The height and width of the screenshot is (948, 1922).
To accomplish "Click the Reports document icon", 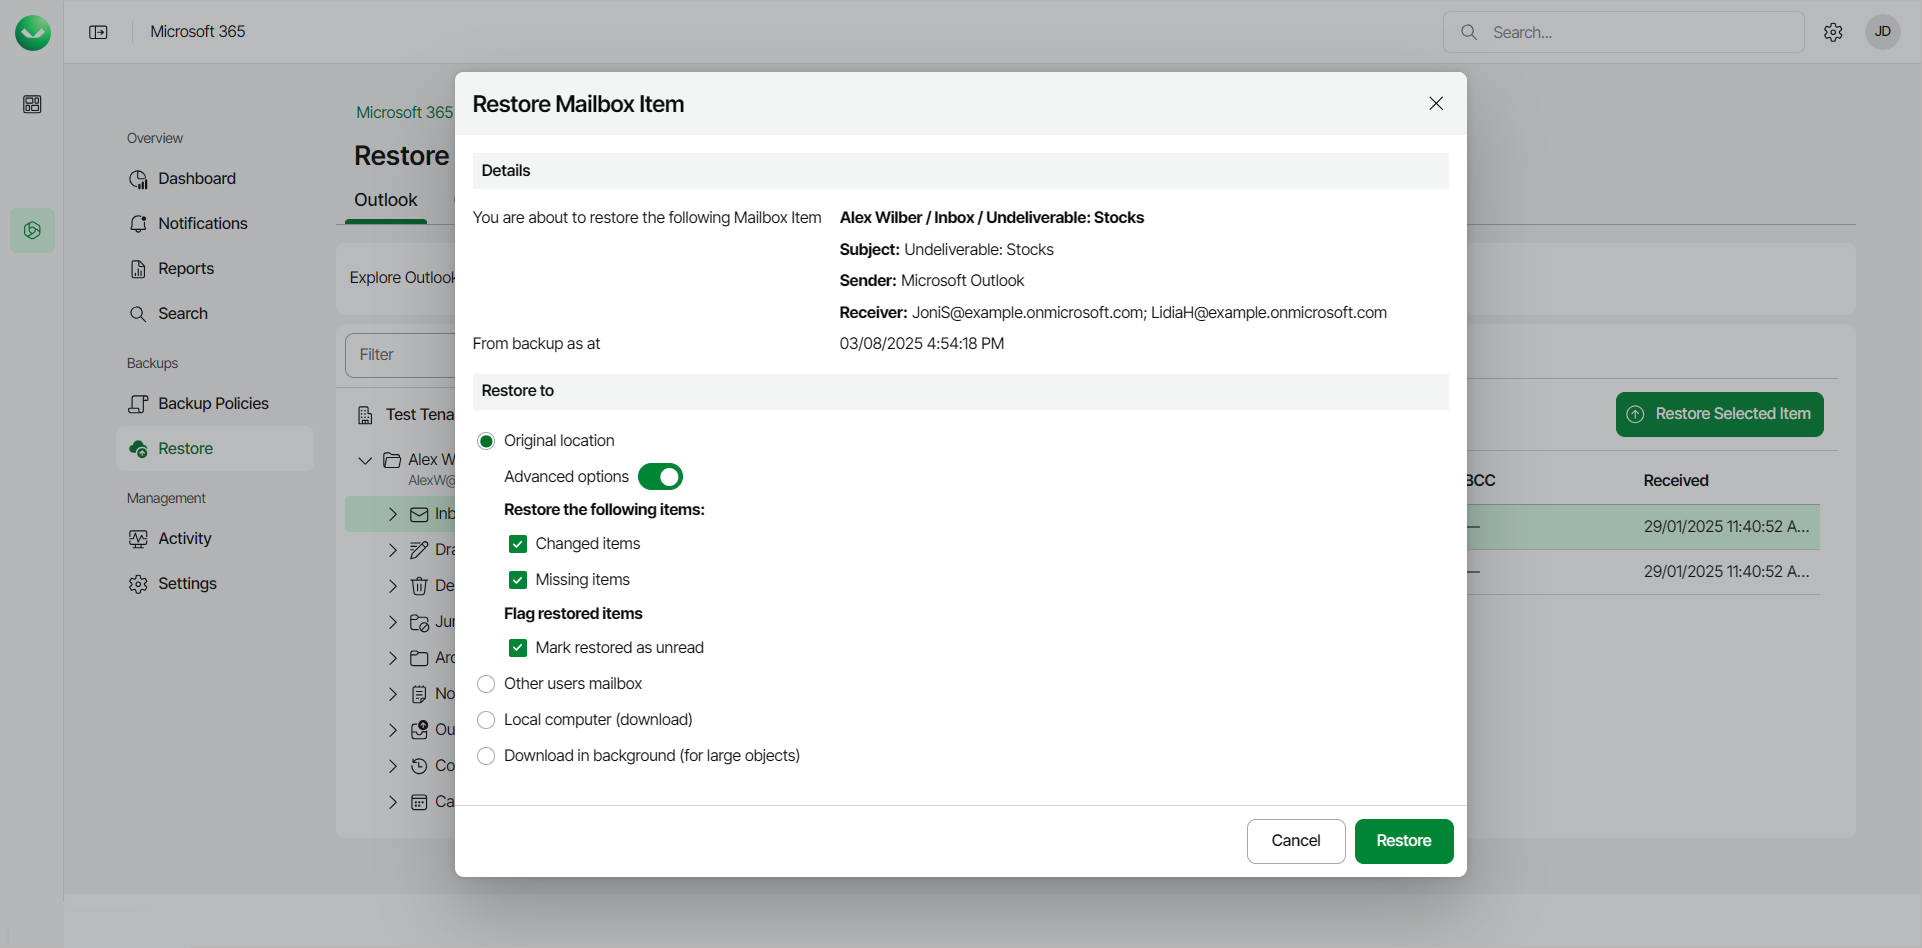I will [x=138, y=269].
